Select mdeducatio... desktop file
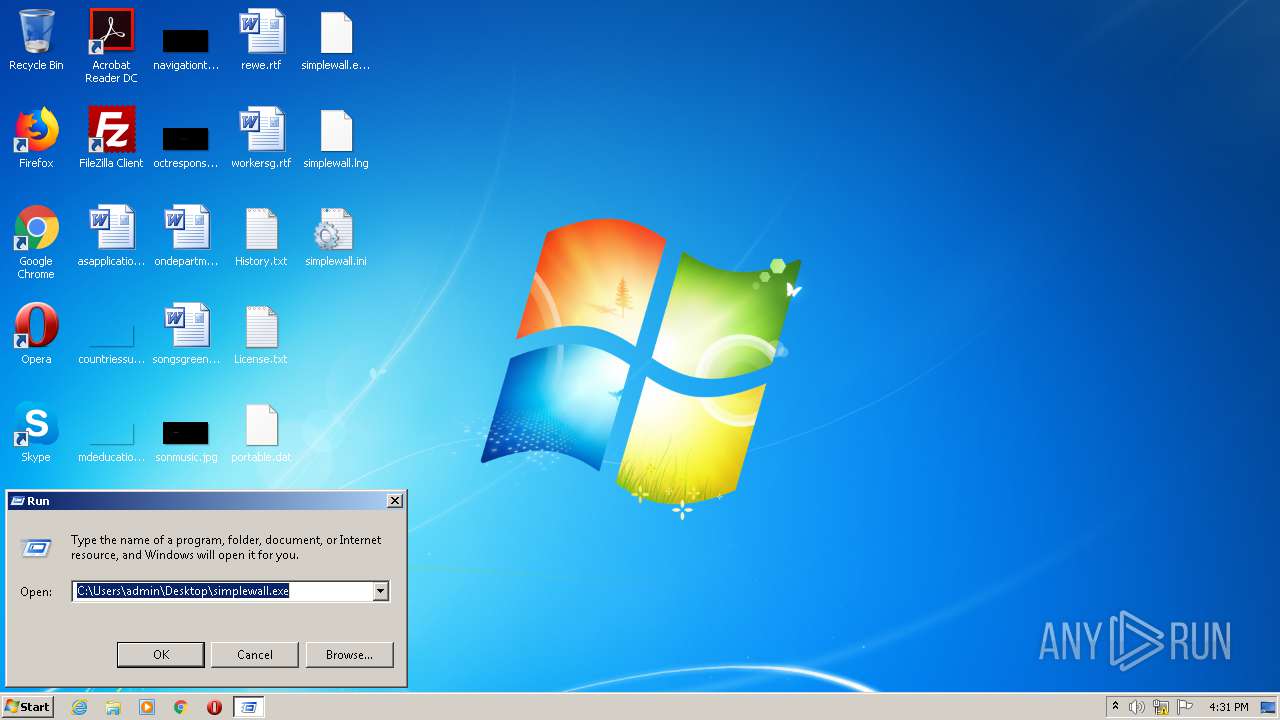Image resolution: width=1280 pixels, height=720 pixels. point(111,440)
